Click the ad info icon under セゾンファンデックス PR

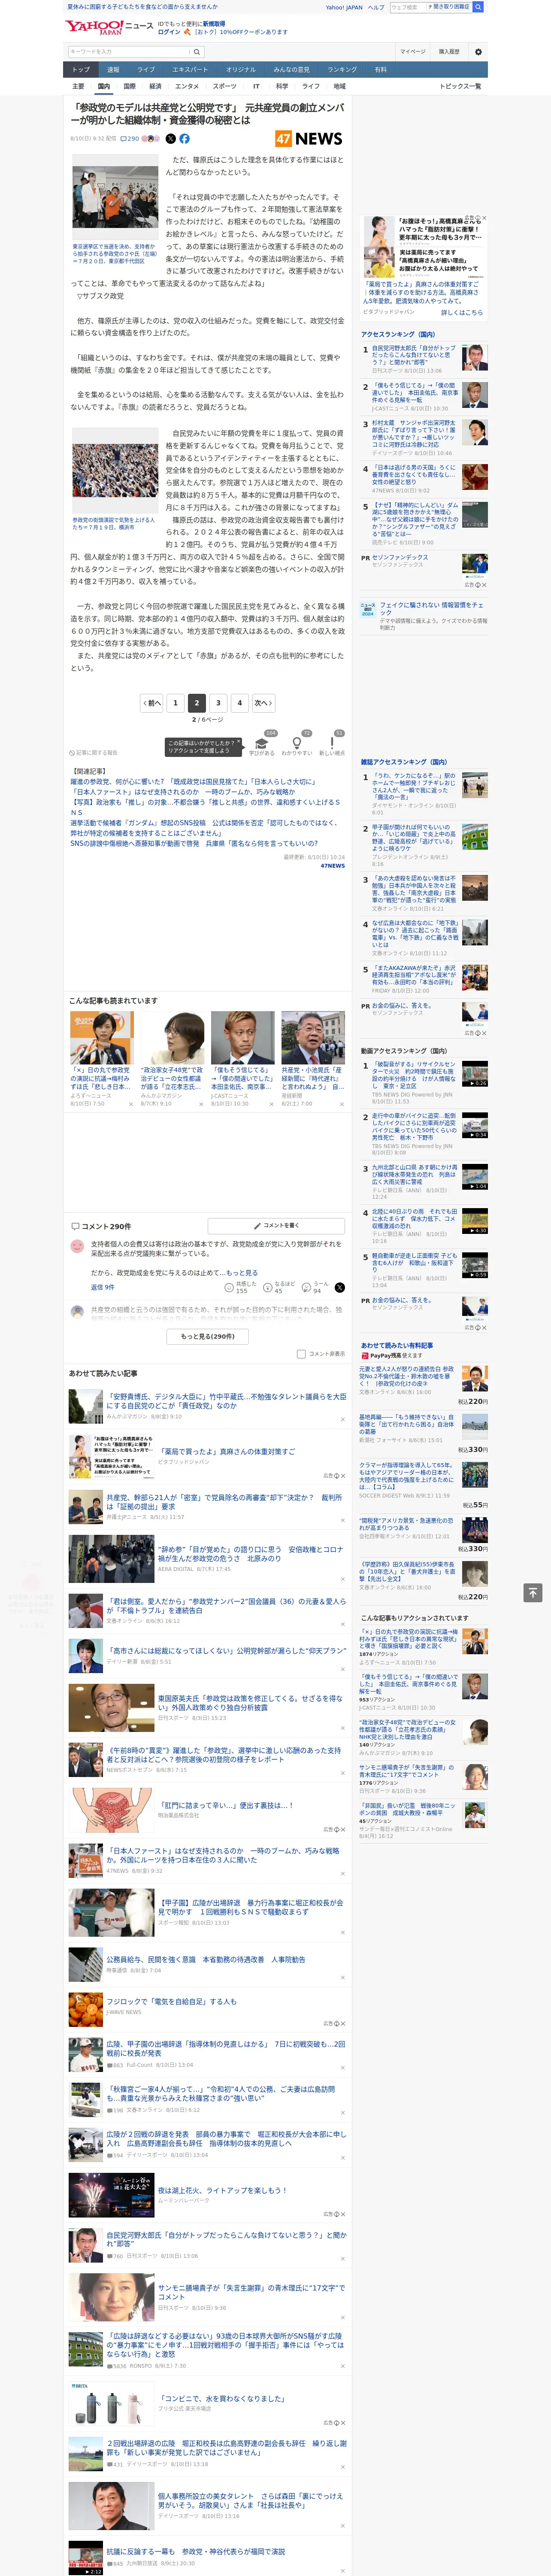[477, 585]
